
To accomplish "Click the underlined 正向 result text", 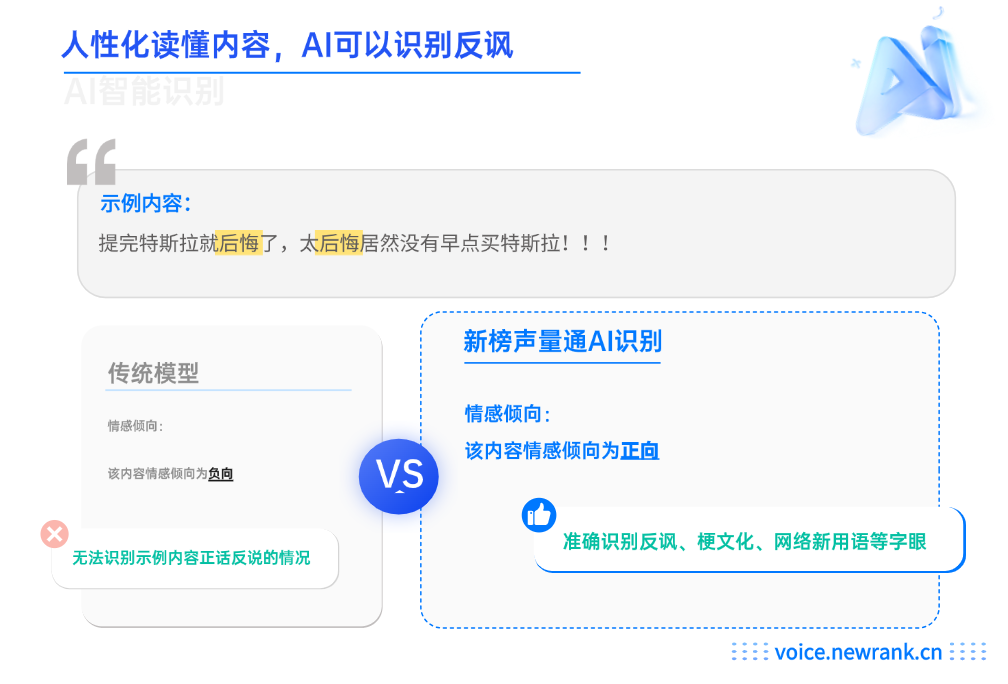I will pyautogui.click(x=640, y=451).
